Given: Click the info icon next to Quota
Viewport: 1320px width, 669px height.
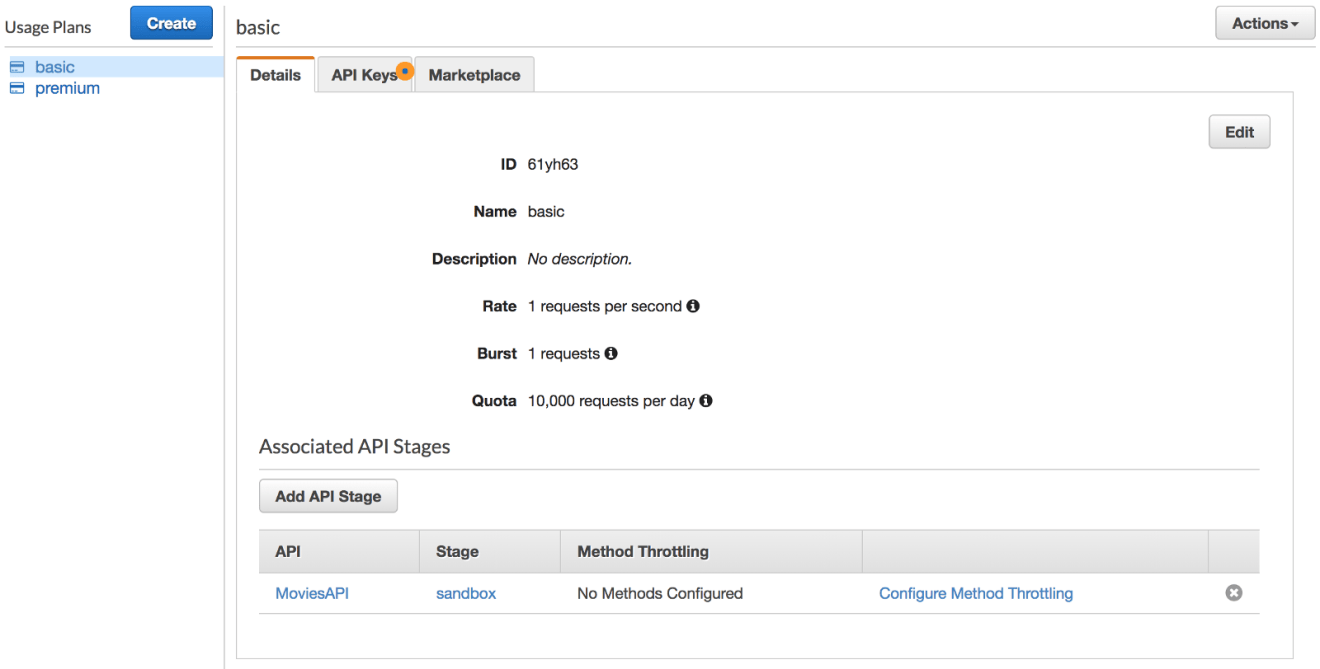Looking at the screenshot, I should 706,401.
